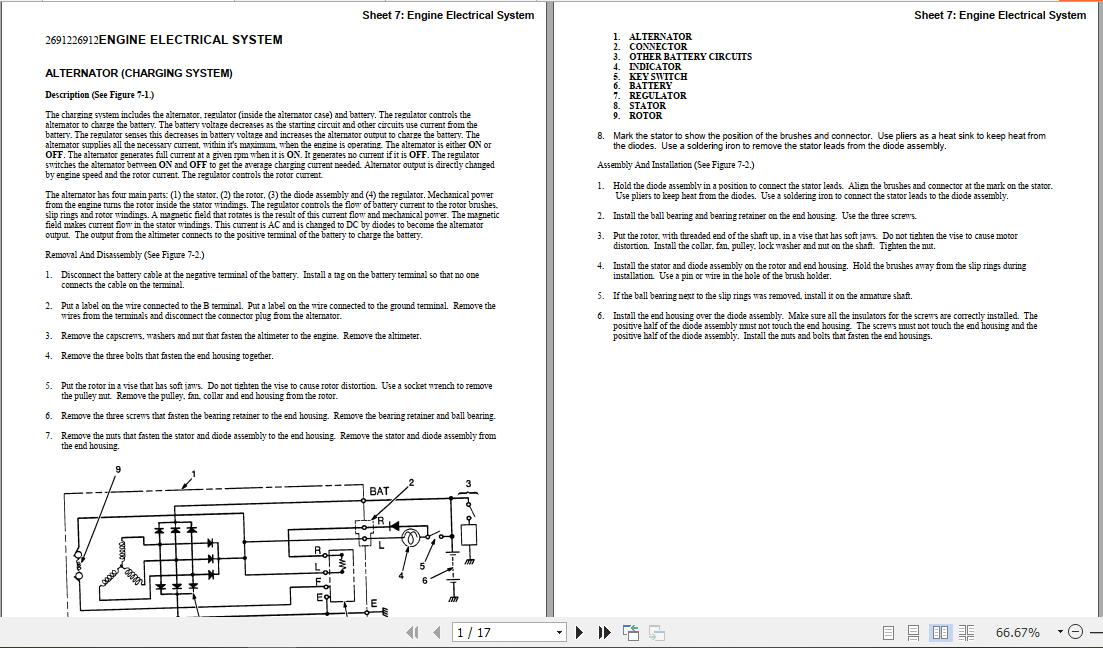Go to the previous view

[x=631, y=633]
